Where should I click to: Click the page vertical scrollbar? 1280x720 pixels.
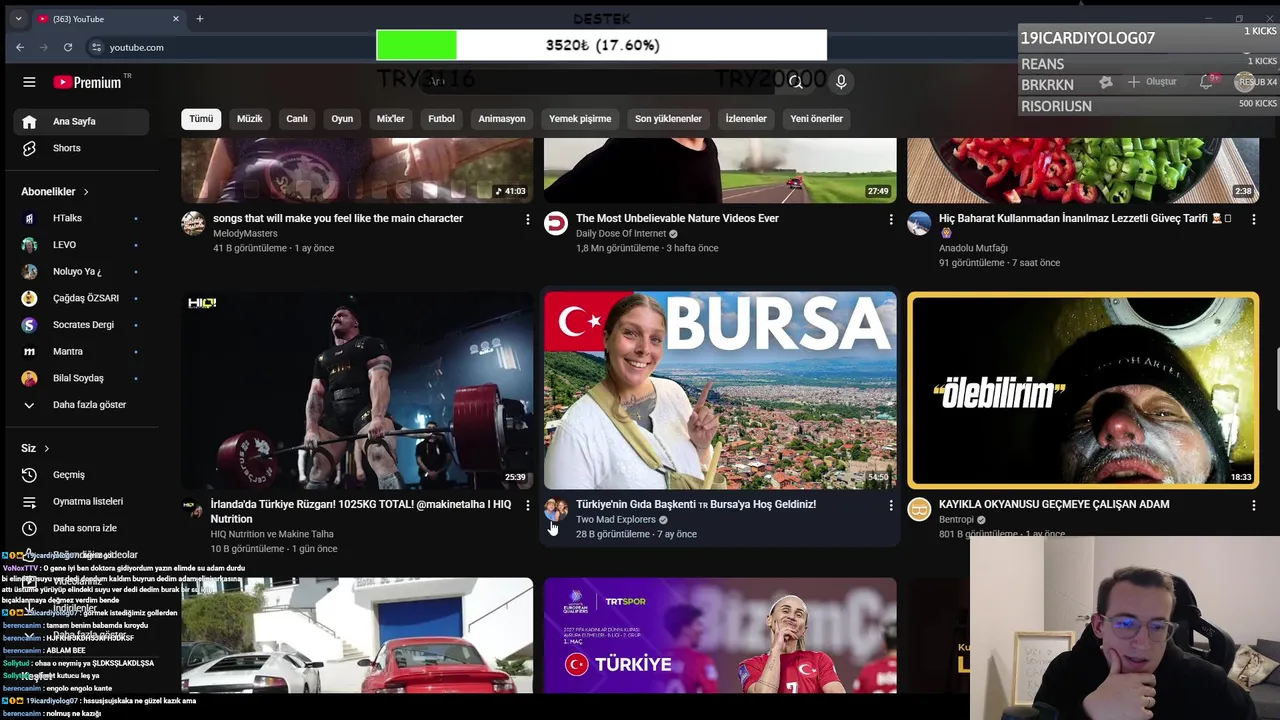click(x=1276, y=380)
